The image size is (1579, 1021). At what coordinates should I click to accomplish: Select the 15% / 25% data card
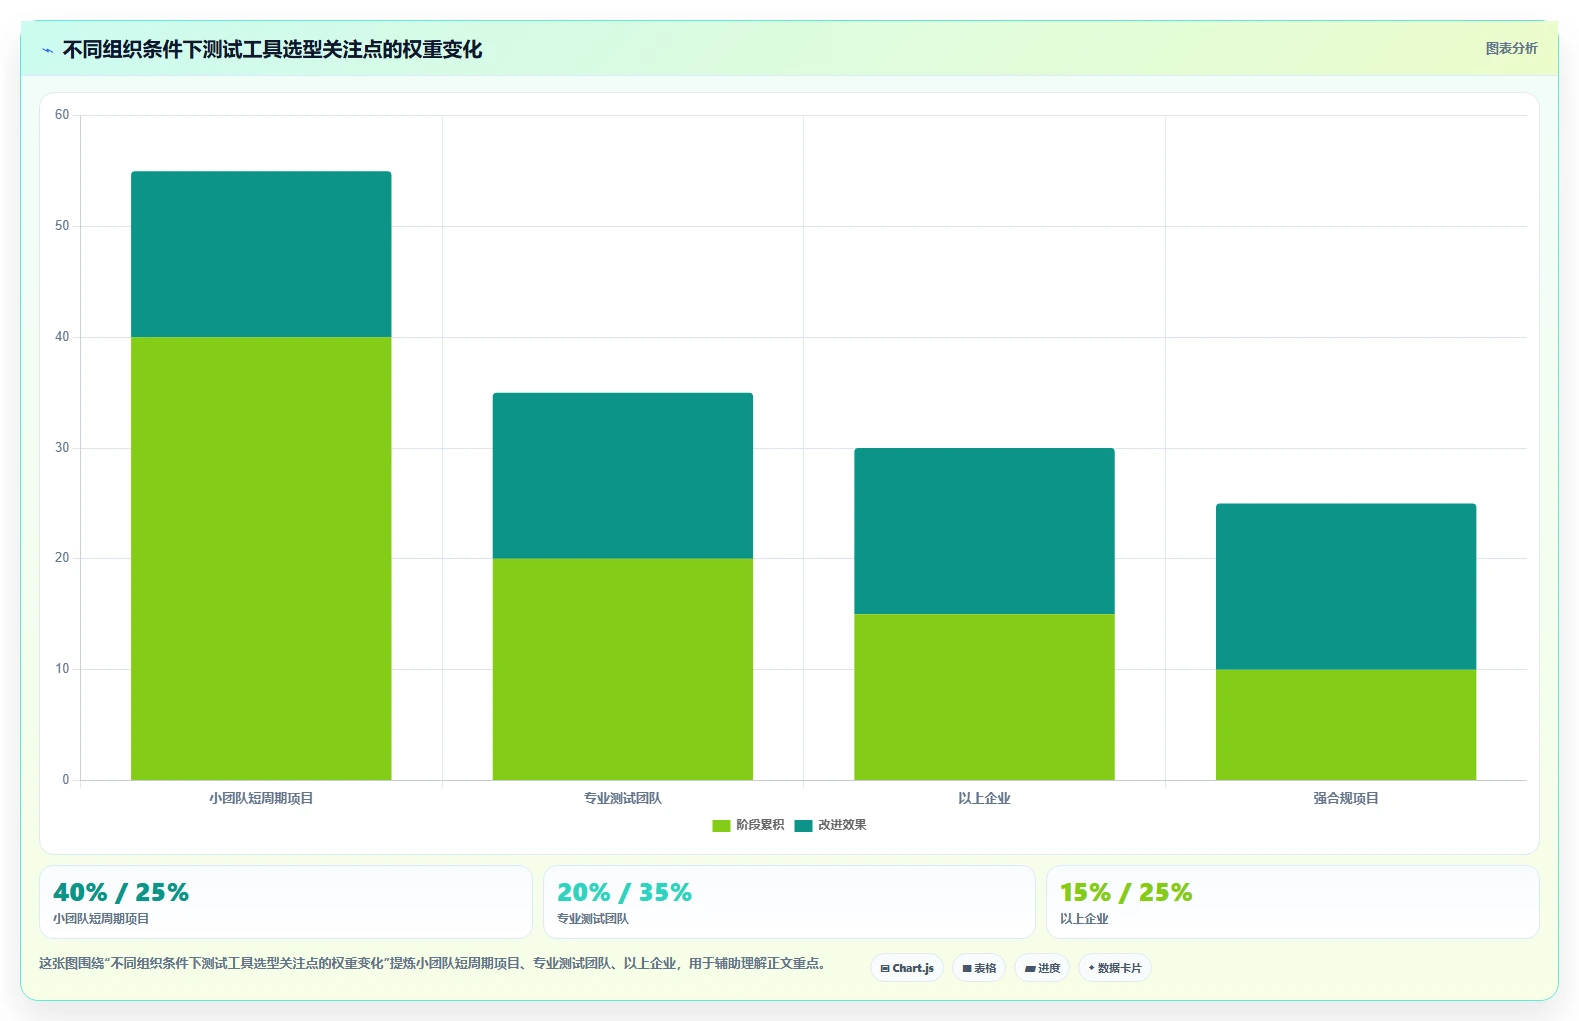click(x=1292, y=902)
